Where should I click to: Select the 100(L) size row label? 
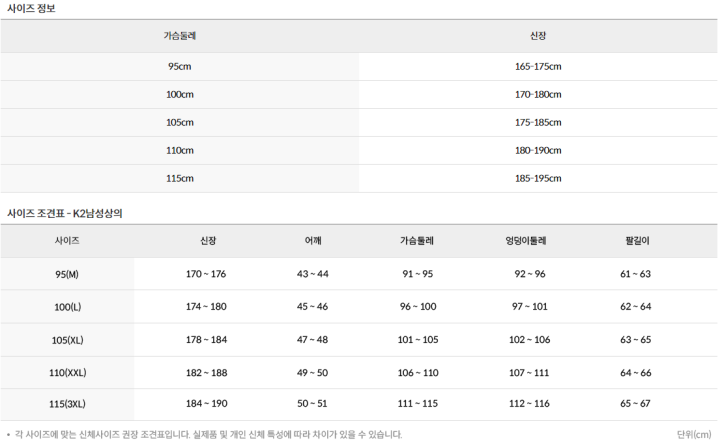pos(68,307)
